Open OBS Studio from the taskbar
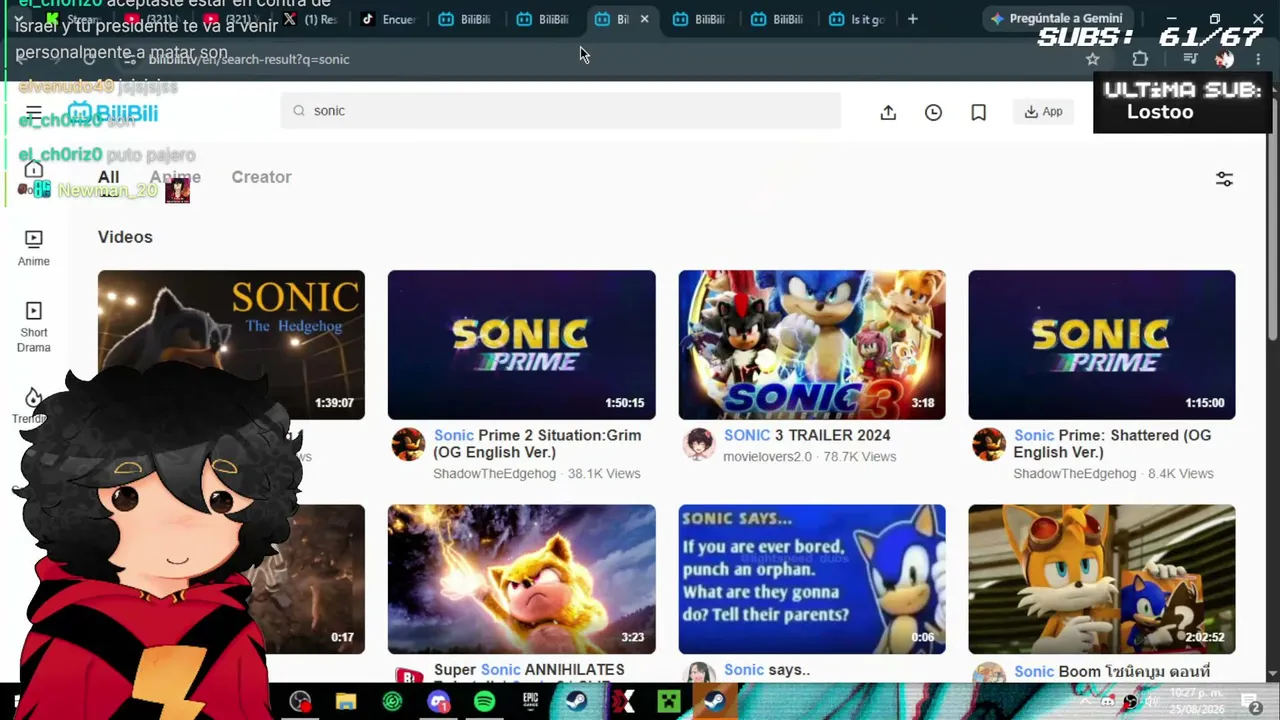Image resolution: width=1280 pixels, height=720 pixels. [x=300, y=702]
